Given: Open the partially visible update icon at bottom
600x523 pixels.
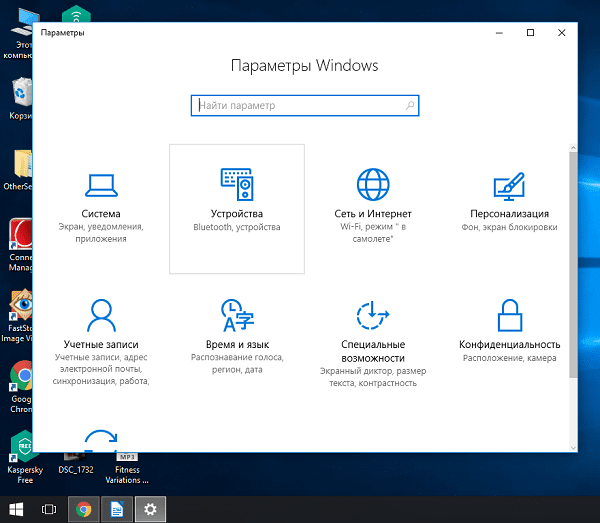Looking at the screenshot, I should pyautogui.click(x=101, y=440).
